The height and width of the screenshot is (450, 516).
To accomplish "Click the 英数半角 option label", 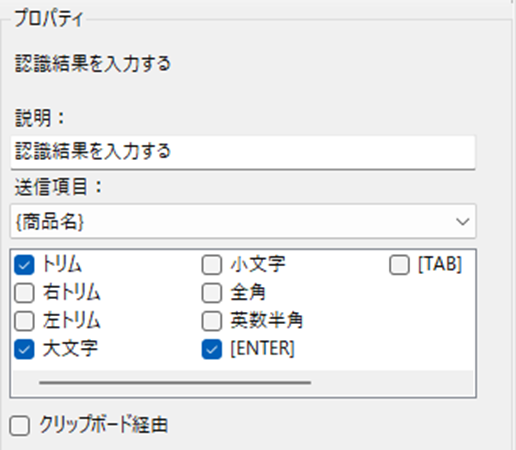I will (x=267, y=321).
